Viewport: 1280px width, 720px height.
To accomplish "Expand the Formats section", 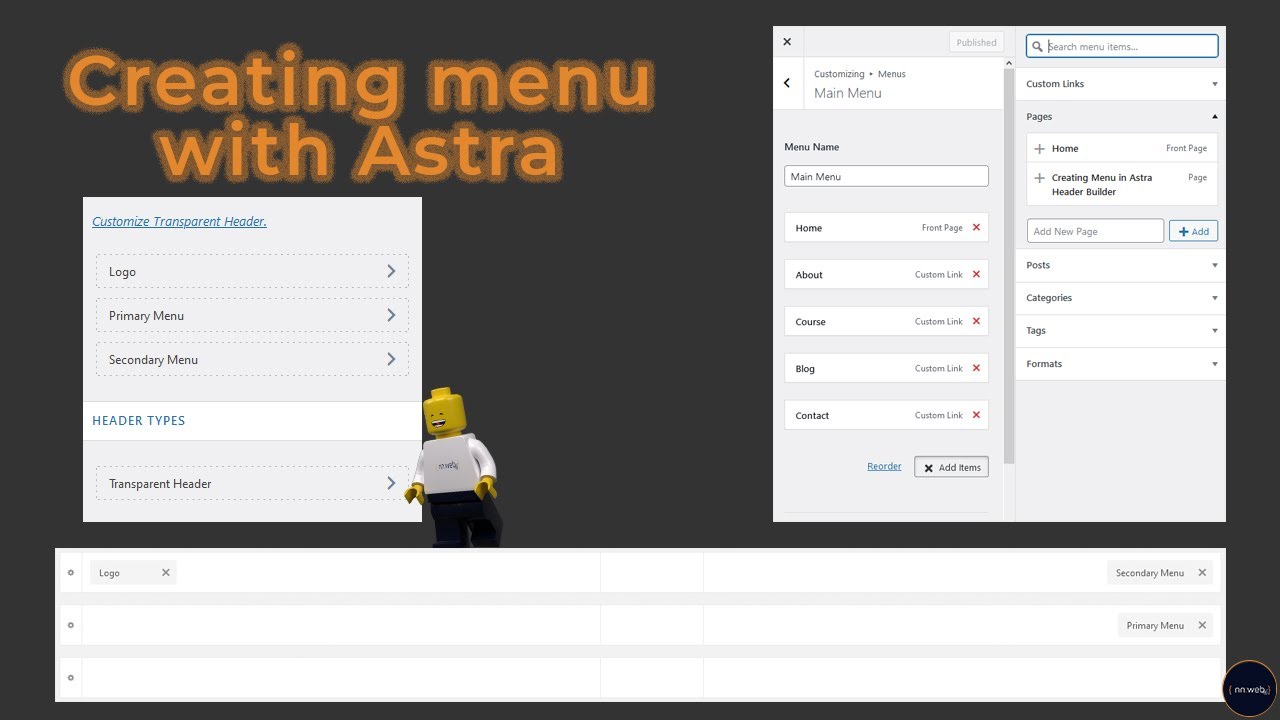I will click(x=1120, y=364).
